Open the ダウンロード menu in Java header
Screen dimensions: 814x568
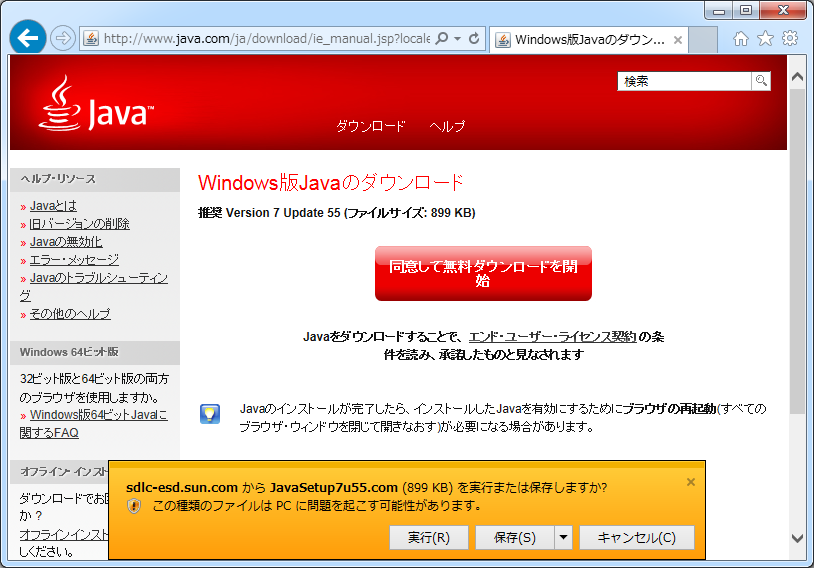tap(370, 126)
